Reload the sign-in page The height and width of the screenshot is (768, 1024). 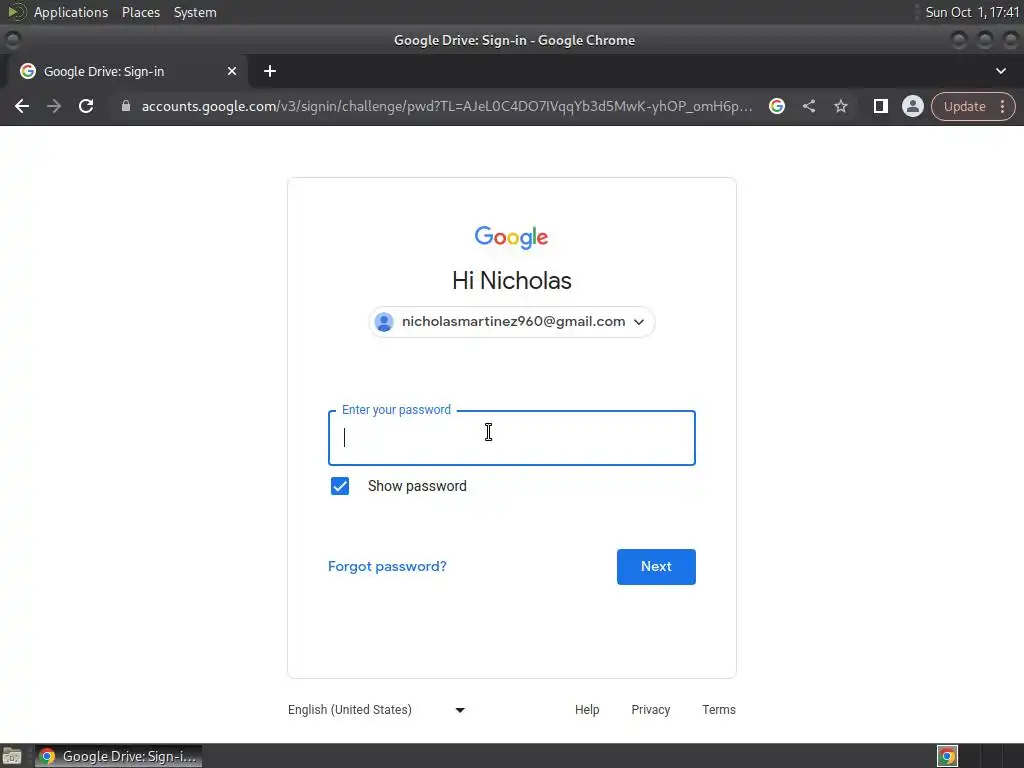click(86, 106)
